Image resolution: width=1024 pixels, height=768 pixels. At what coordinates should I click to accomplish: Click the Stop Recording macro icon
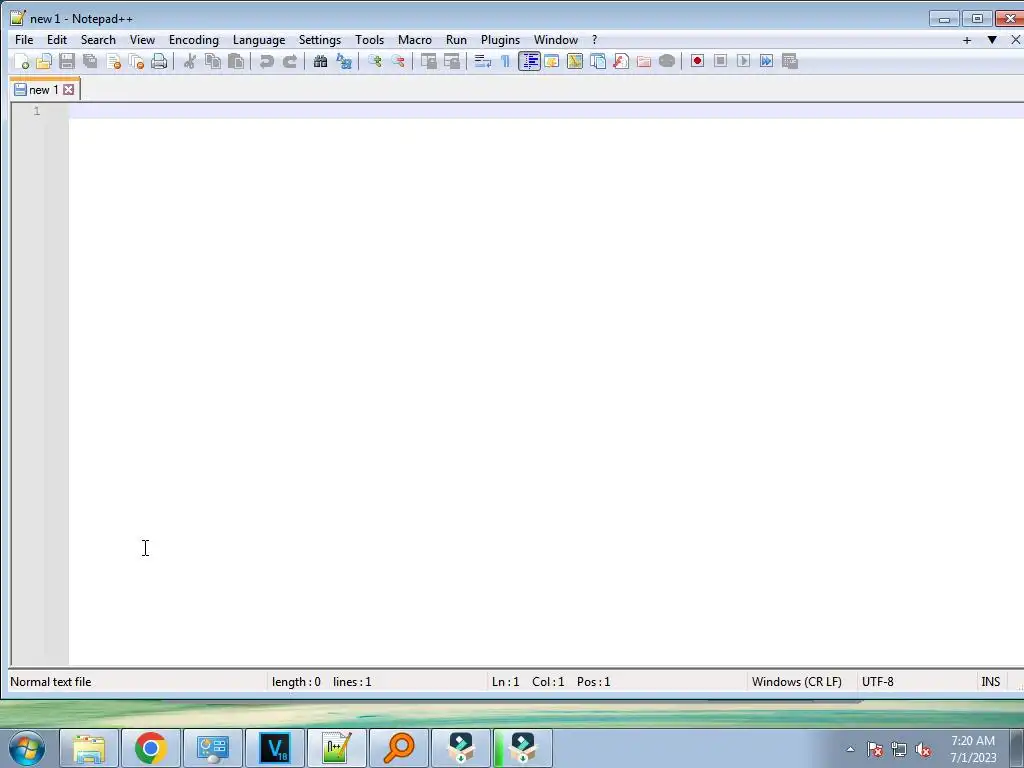(x=720, y=61)
